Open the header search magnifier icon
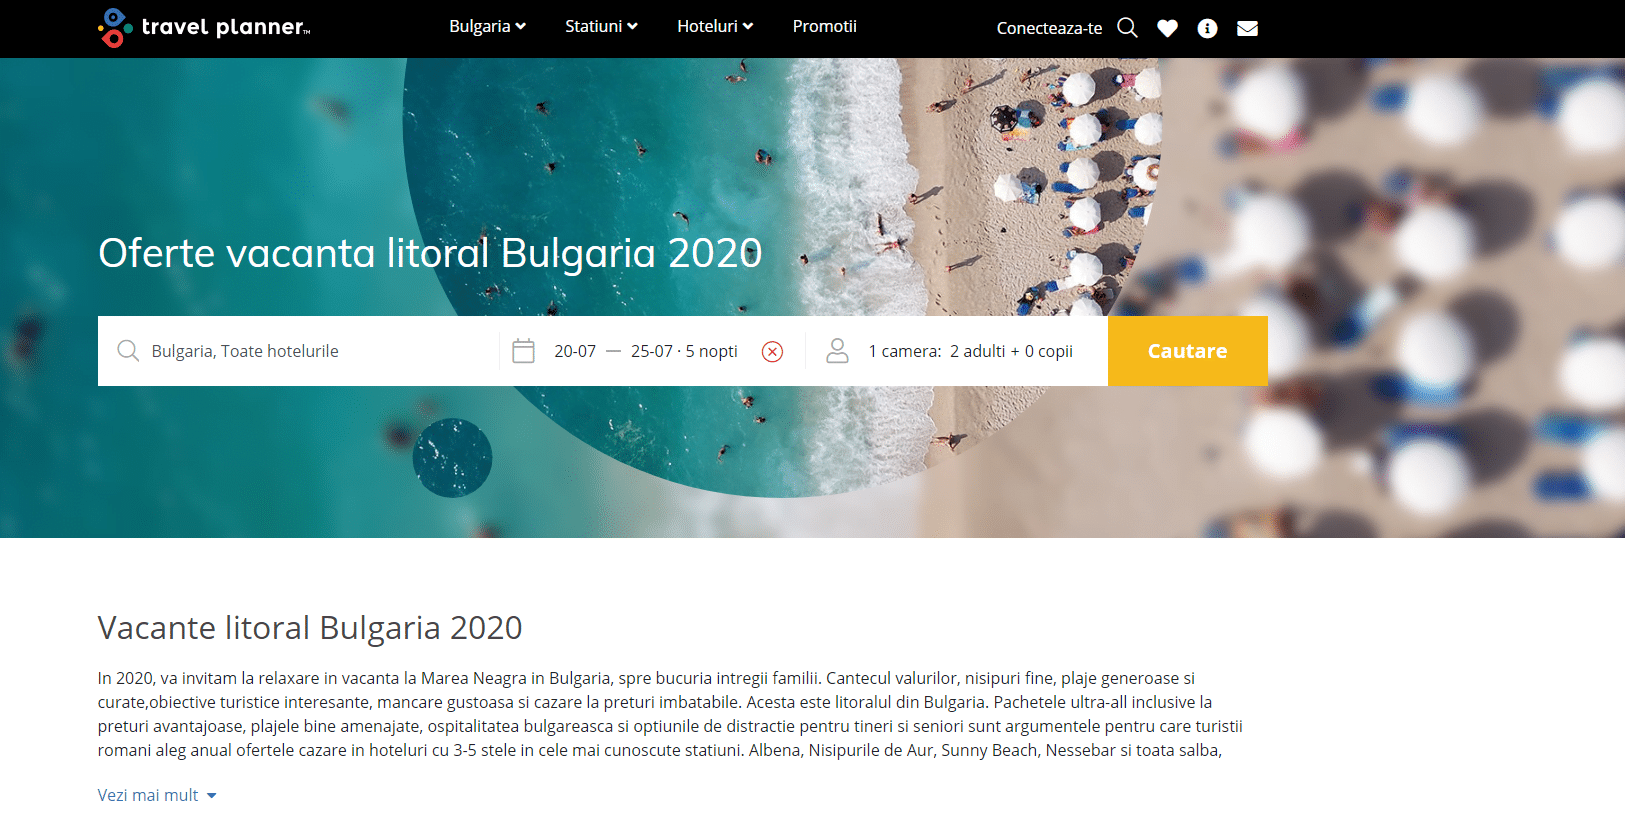This screenshot has width=1625, height=821. tap(1127, 28)
